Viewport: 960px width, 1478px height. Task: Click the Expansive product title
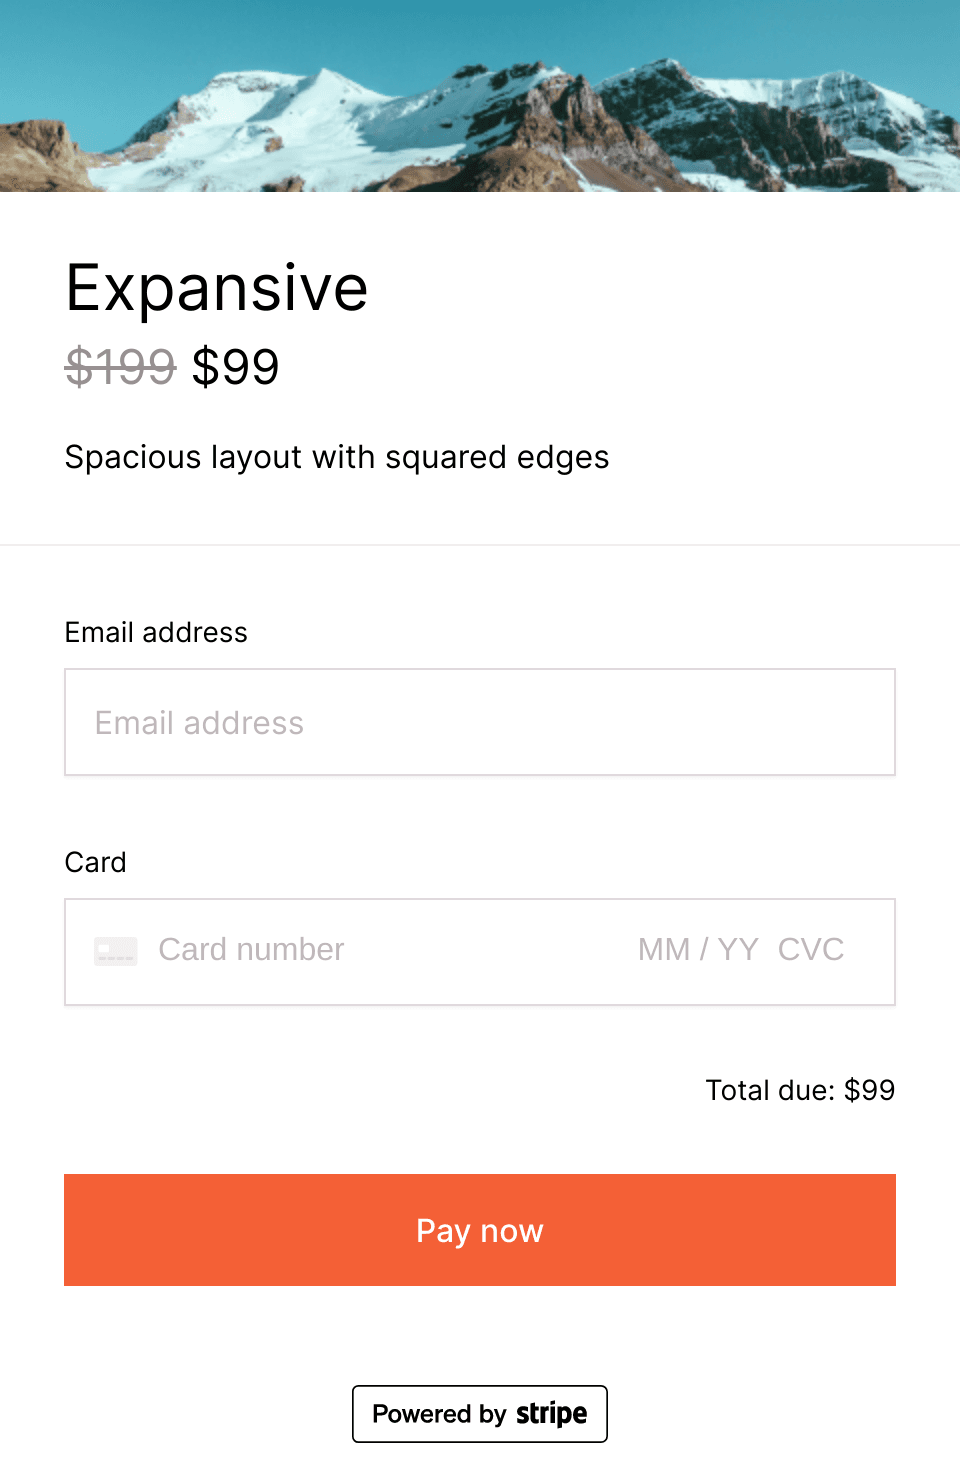217,288
